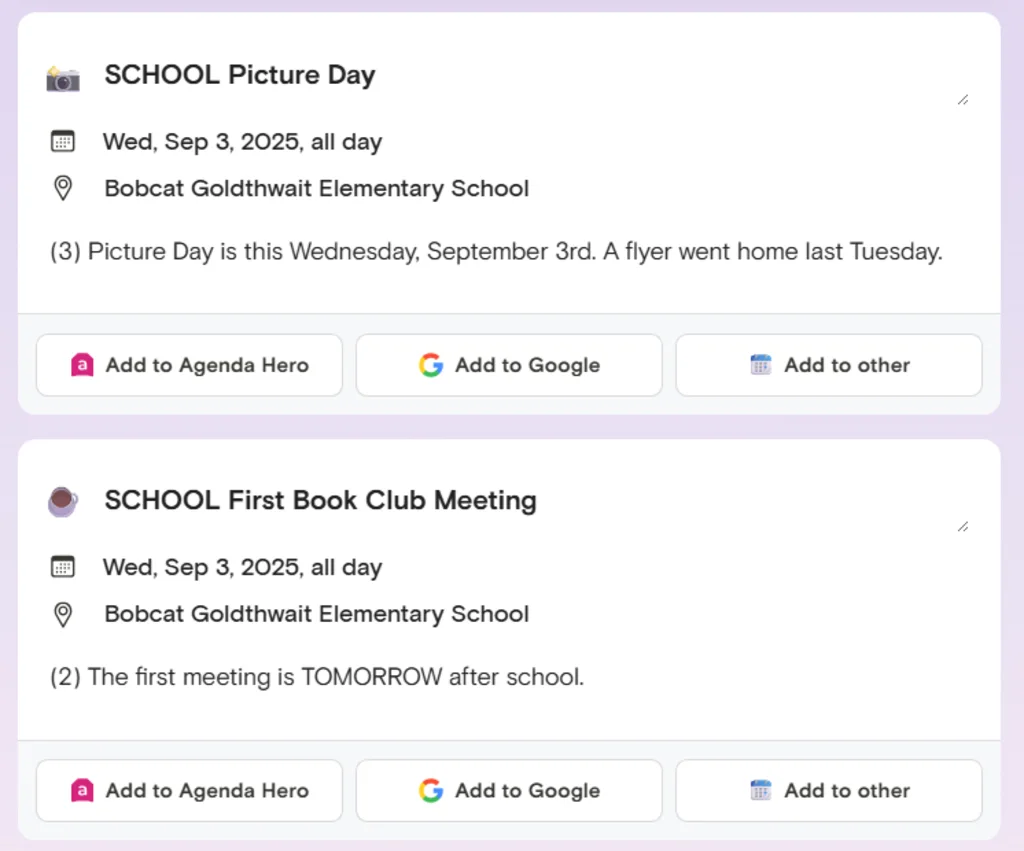The image size is (1024, 851).
Task: Add Book Club Meeting to other calendar
Action: [829, 791]
